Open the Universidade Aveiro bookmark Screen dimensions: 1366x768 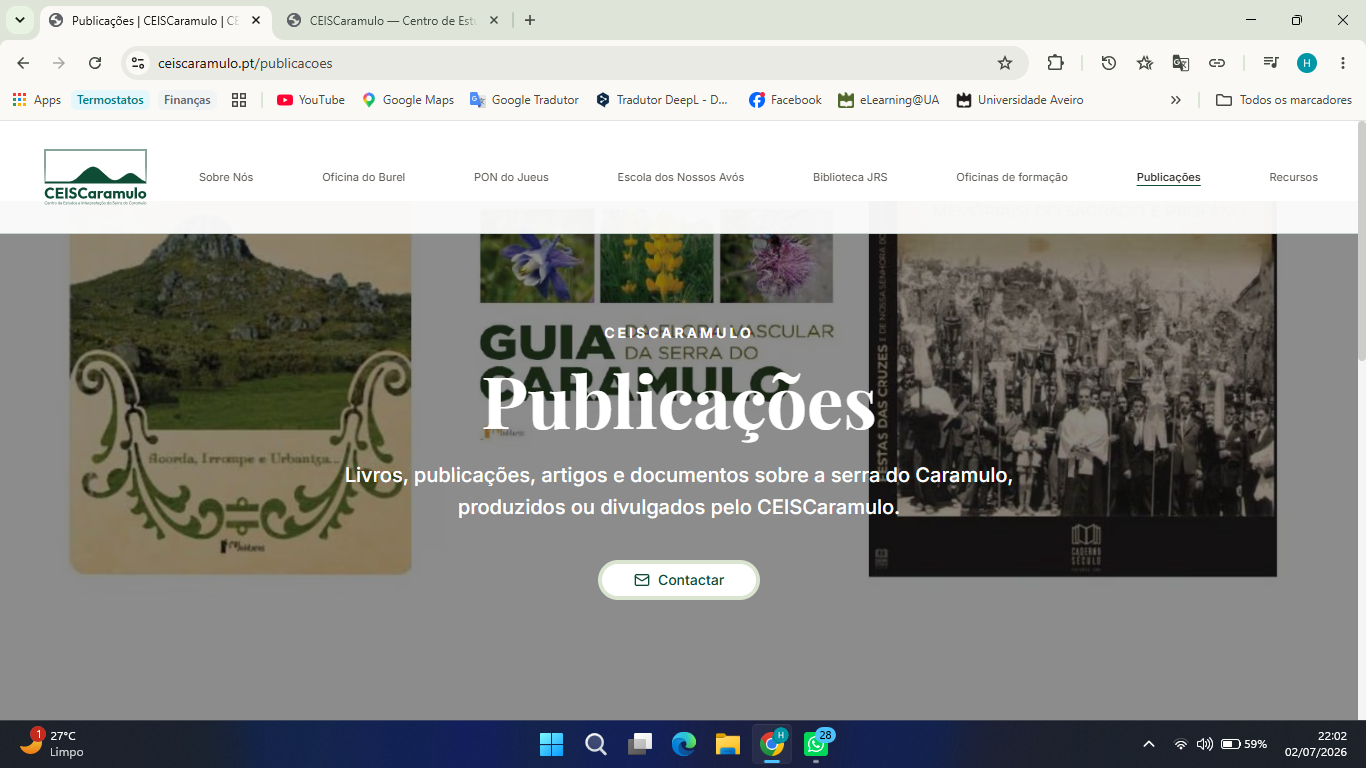(x=1020, y=100)
